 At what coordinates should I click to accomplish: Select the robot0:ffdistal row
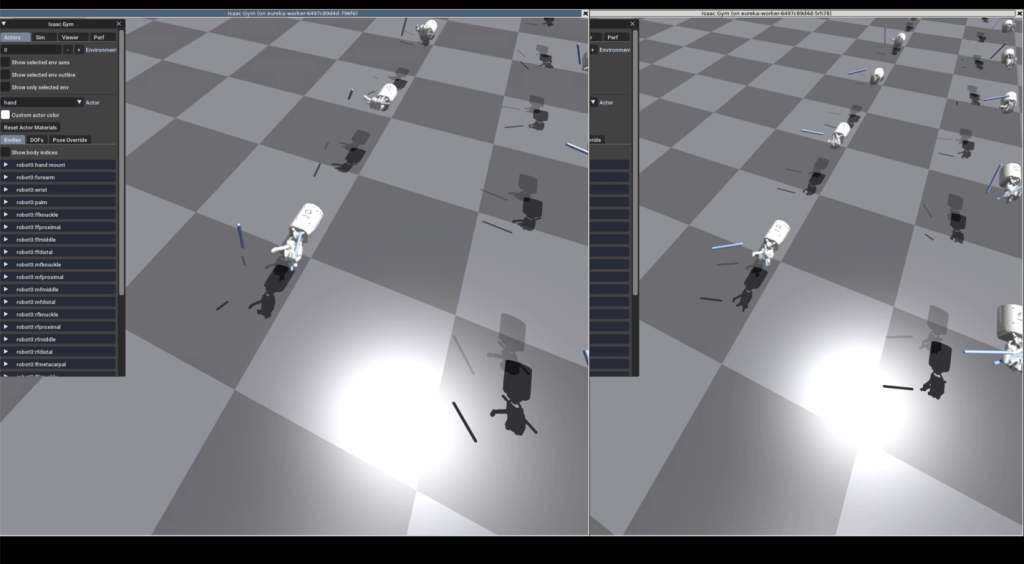pos(58,252)
